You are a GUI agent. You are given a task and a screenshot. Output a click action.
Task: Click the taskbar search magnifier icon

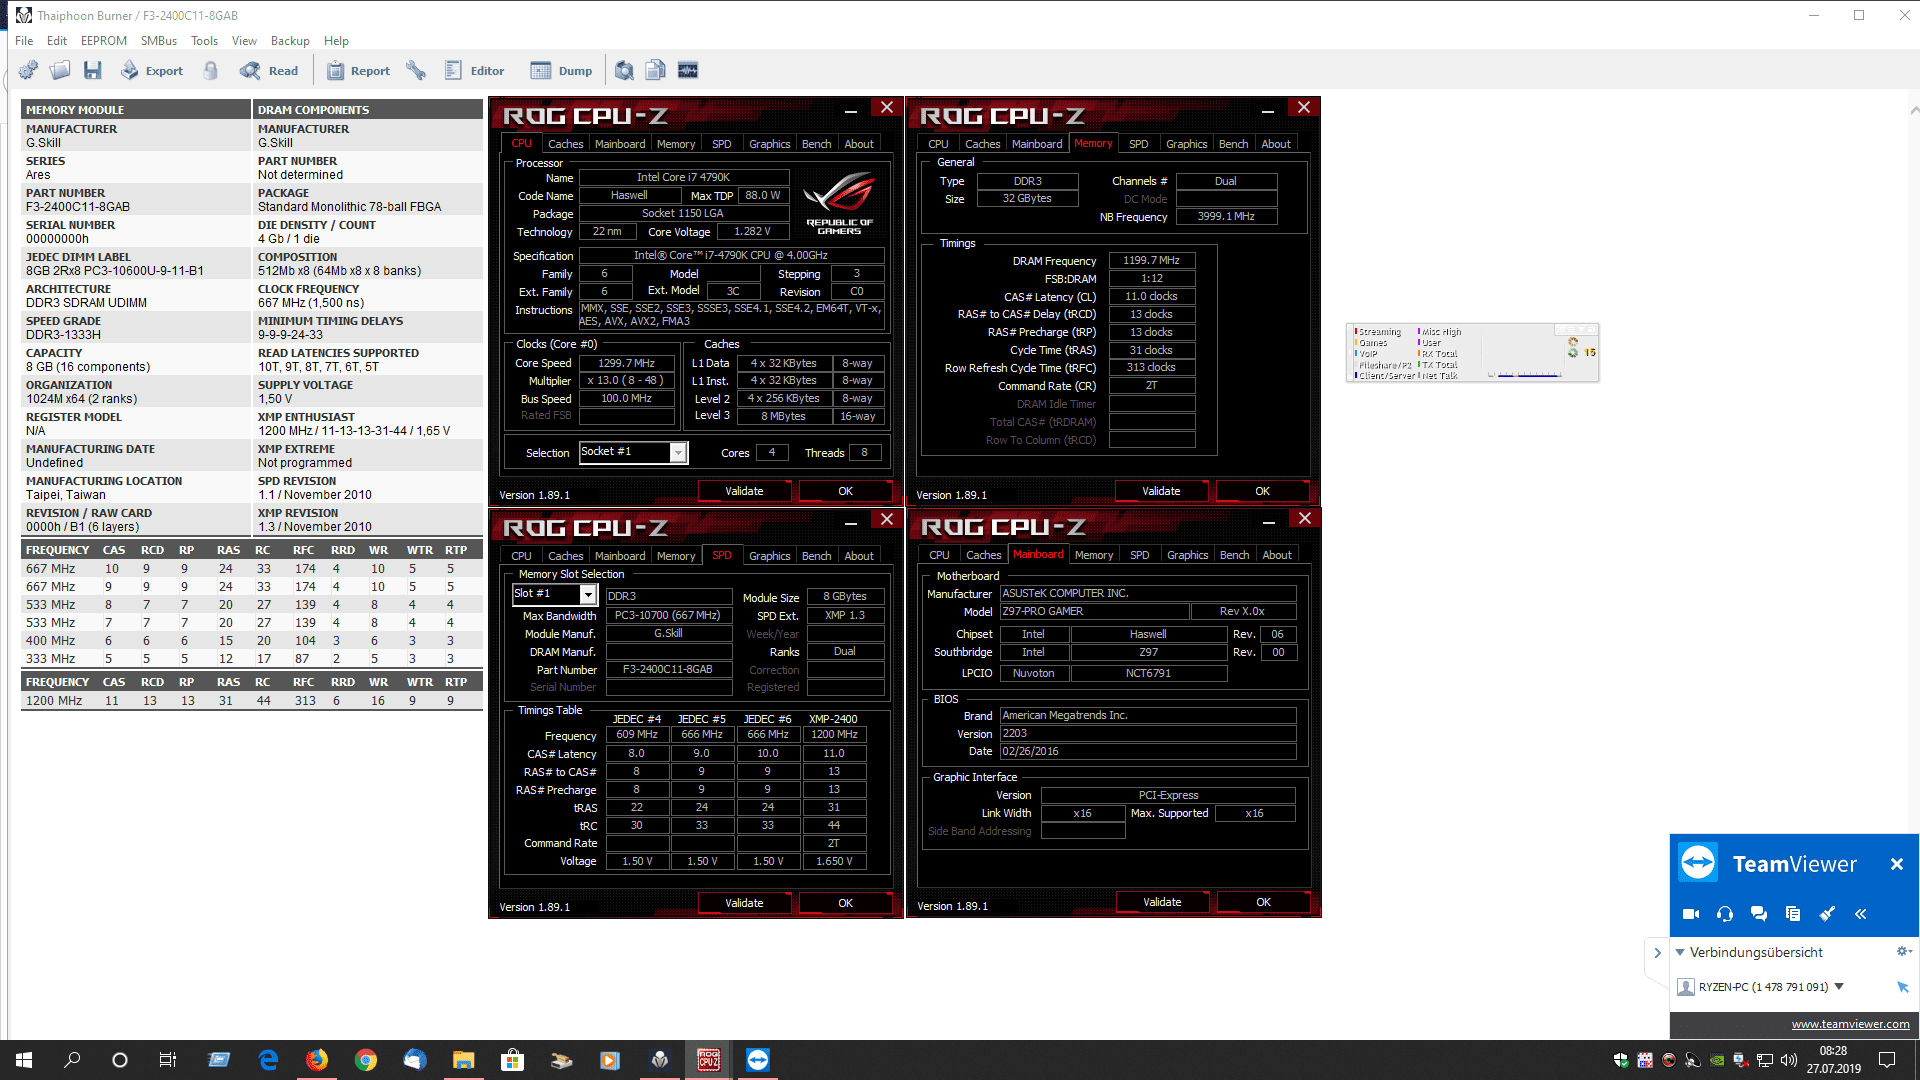(x=72, y=1060)
